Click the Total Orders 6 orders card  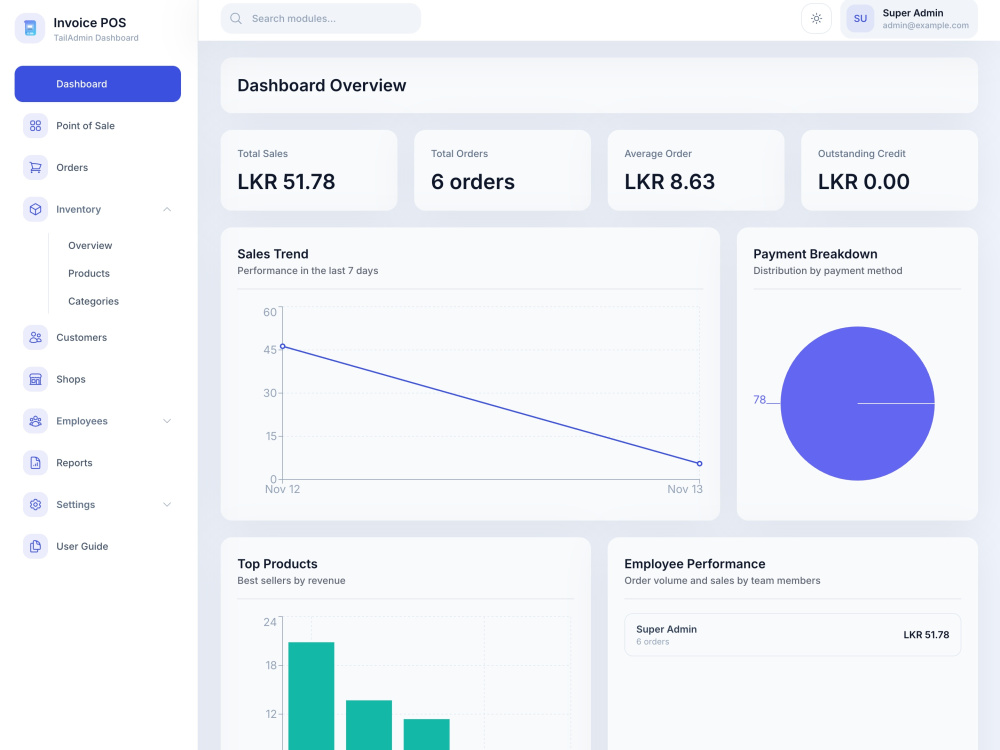click(x=503, y=170)
